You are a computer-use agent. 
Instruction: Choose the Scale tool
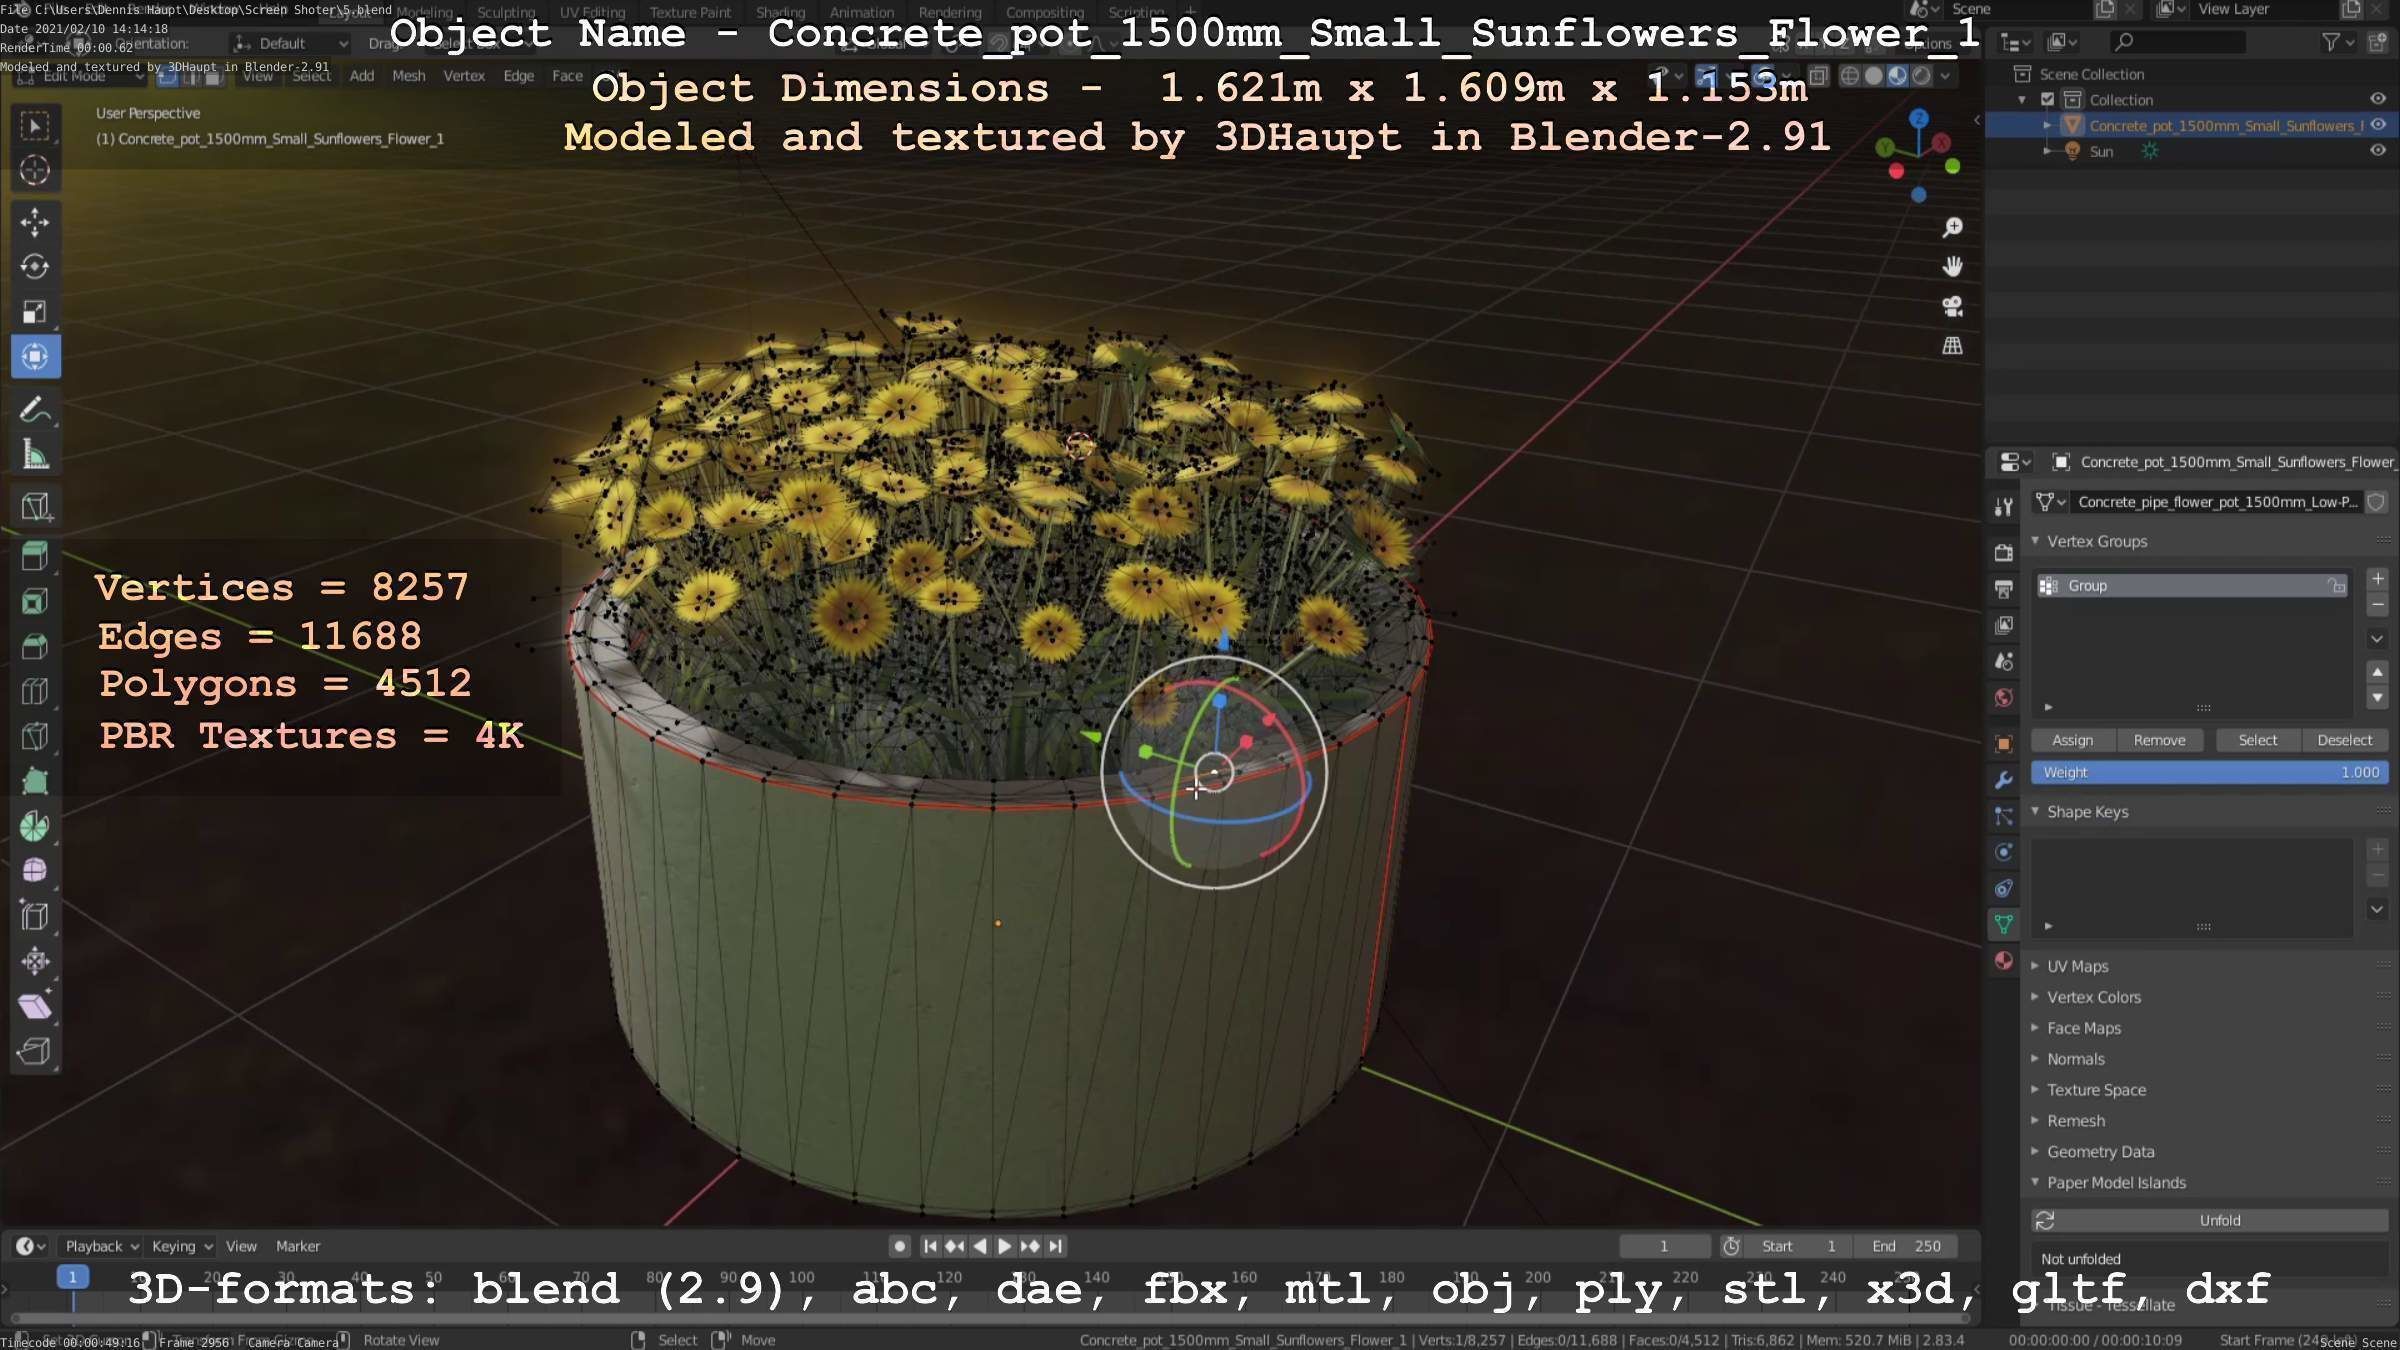[x=35, y=312]
